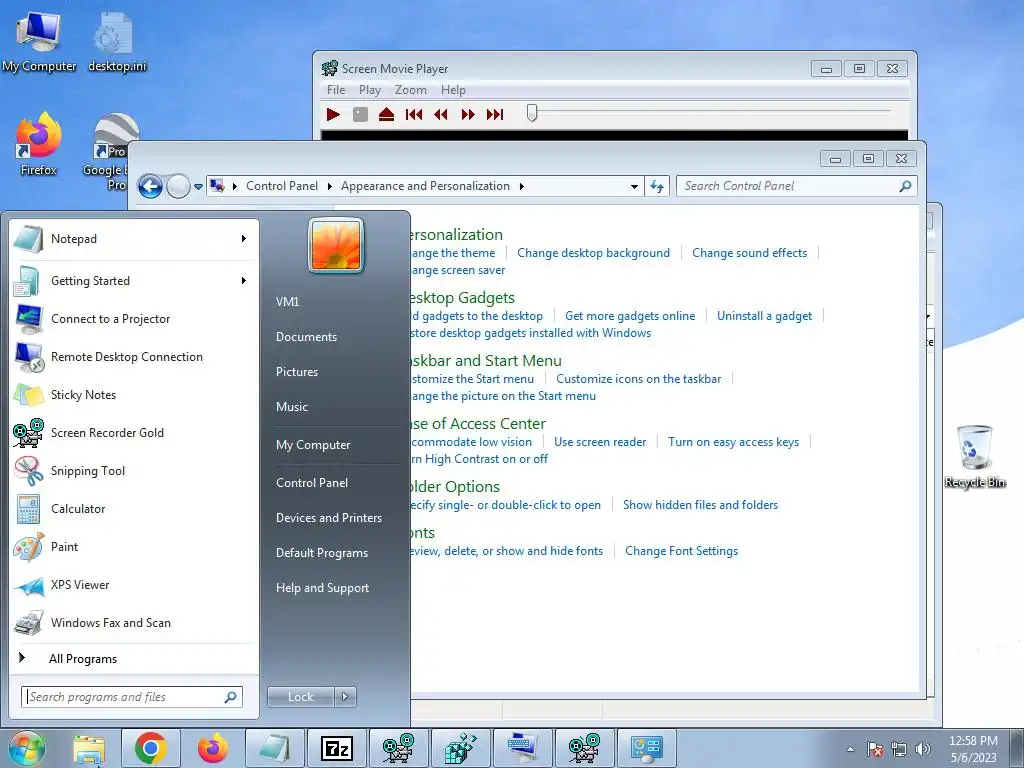Image resolution: width=1024 pixels, height=768 pixels.
Task: Expand the address bar history dropdown
Action: pyautogui.click(x=634, y=187)
